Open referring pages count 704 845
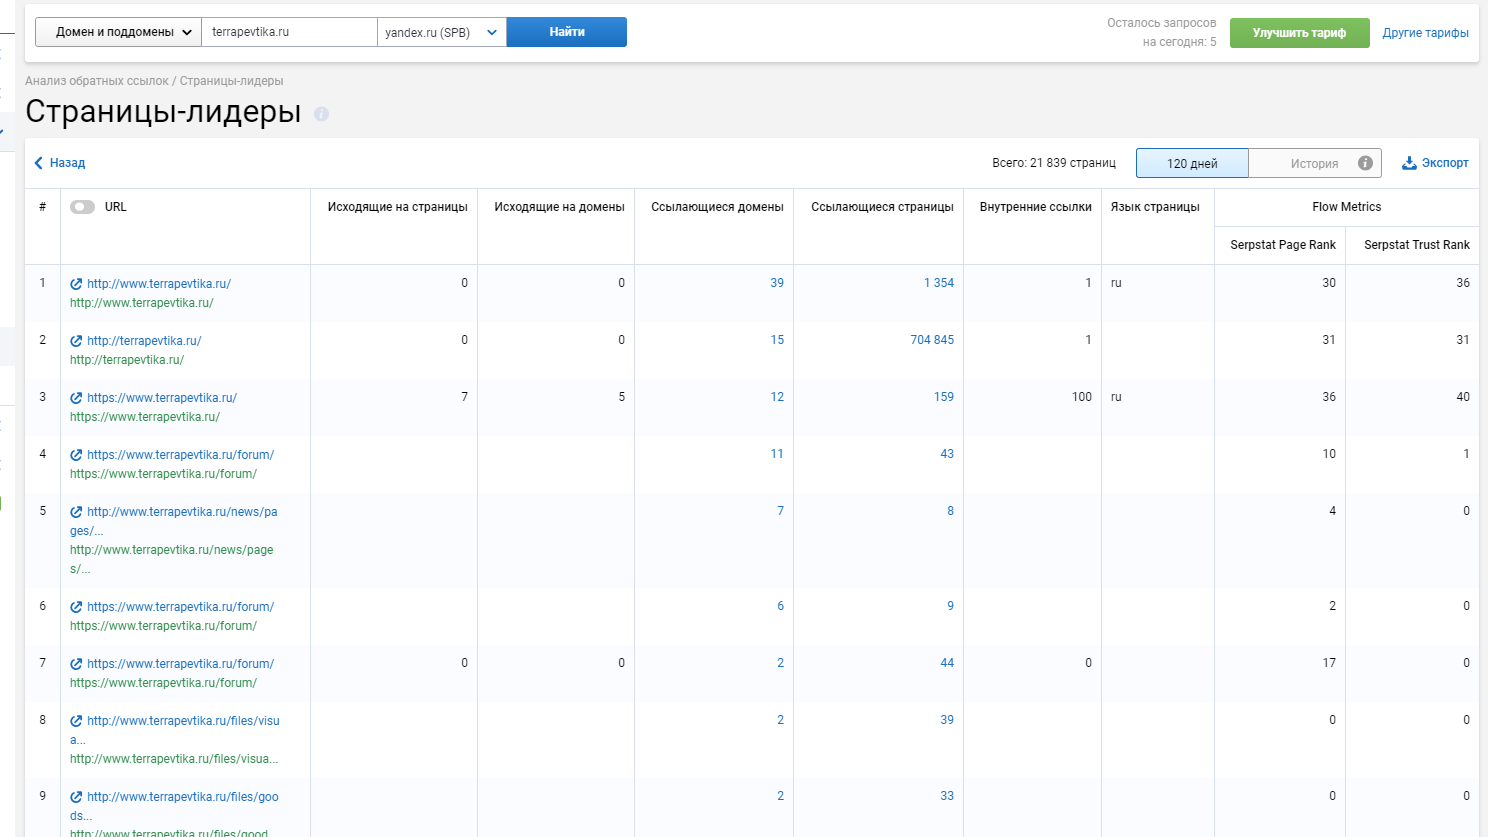 click(931, 340)
